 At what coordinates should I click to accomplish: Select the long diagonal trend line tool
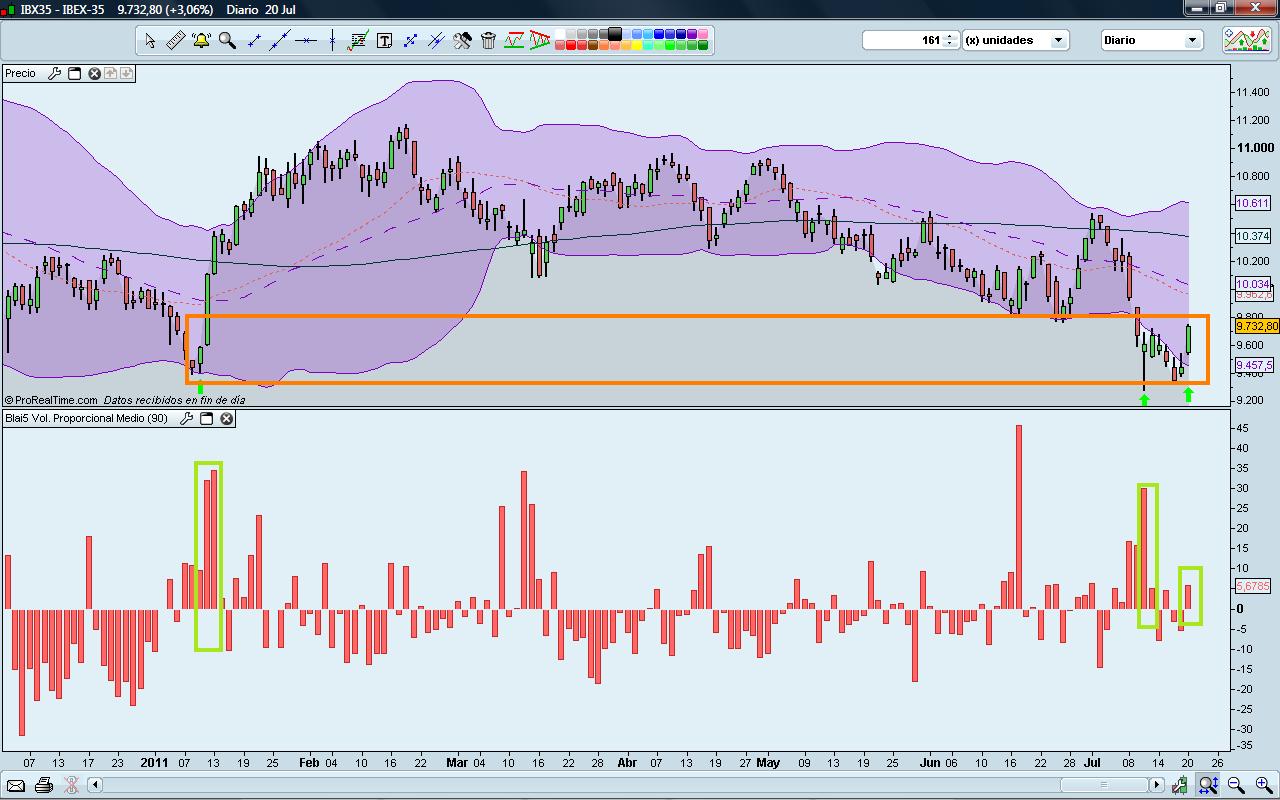pos(280,40)
